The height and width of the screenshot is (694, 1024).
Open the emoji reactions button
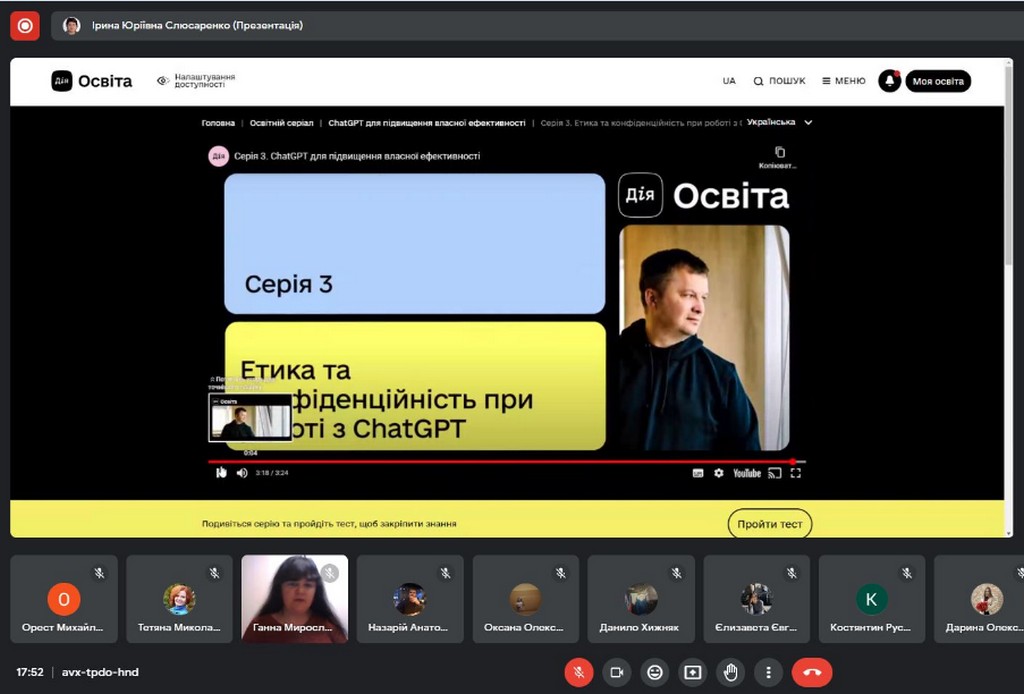click(x=655, y=672)
